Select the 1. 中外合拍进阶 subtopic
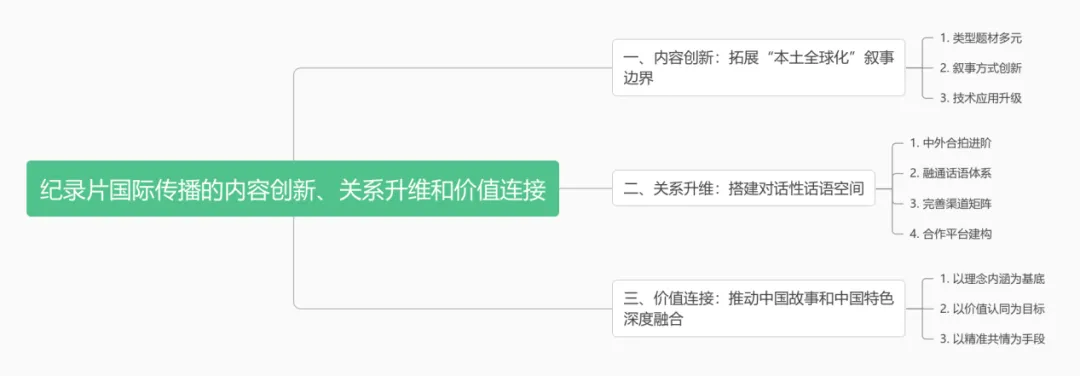1080x376 pixels. click(951, 143)
